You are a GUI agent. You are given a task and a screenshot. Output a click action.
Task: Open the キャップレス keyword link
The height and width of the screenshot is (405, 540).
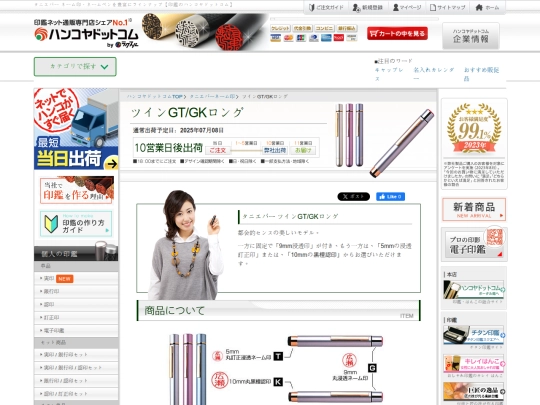(x=389, y=74)
